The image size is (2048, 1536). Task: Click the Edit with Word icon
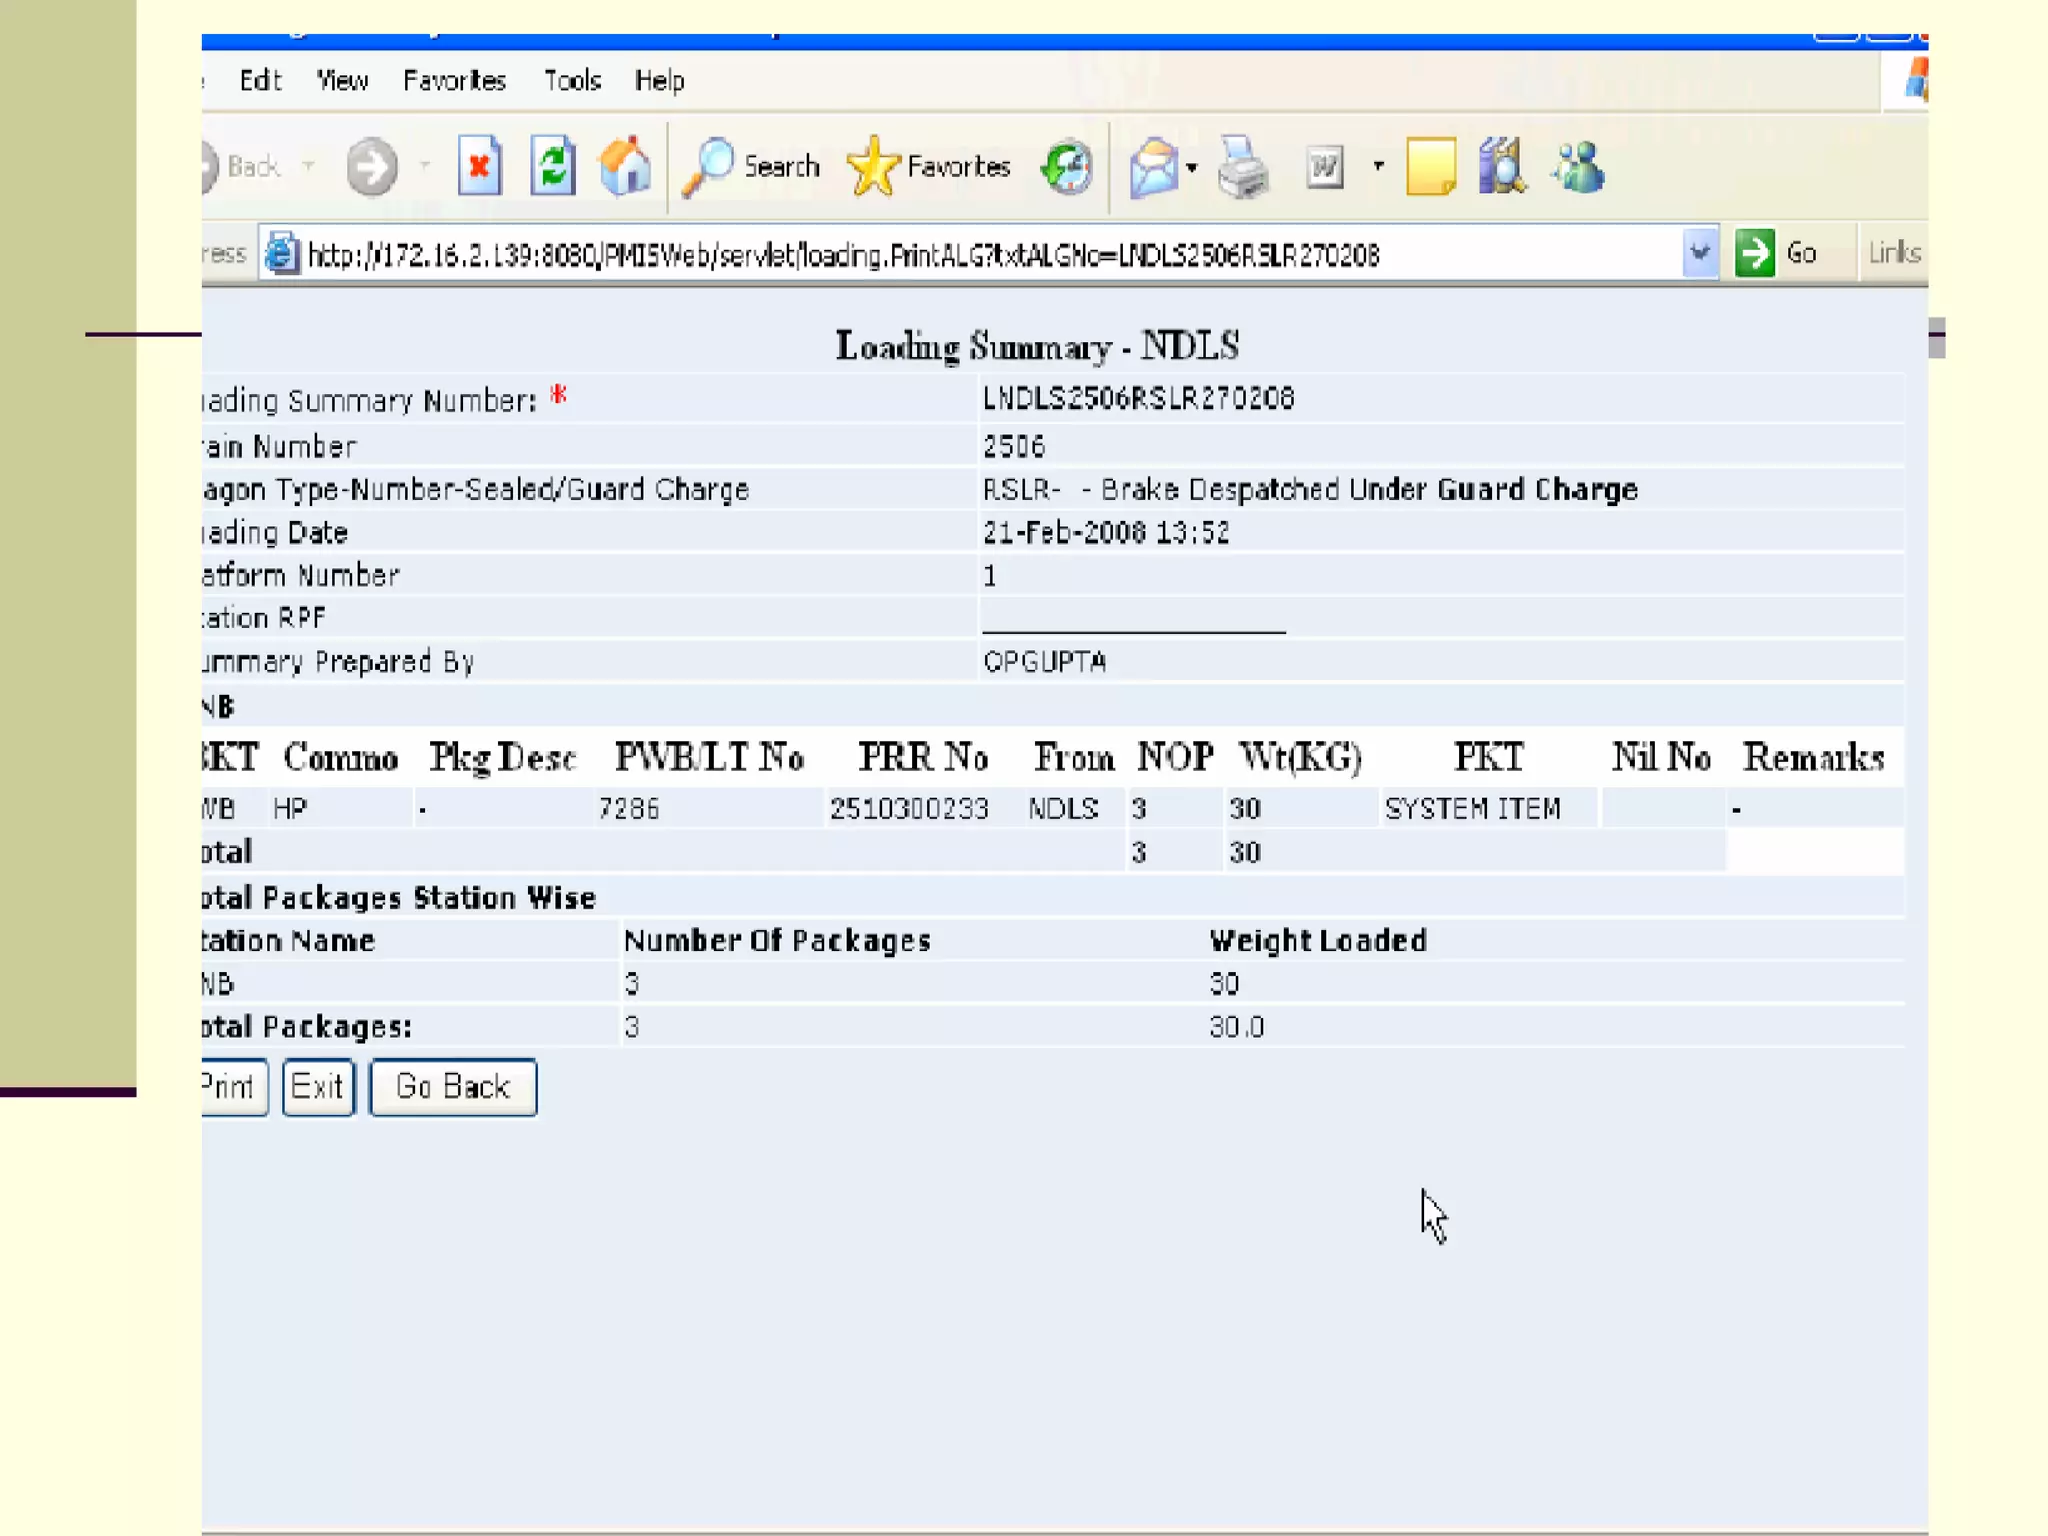[x=1325, y=166]
